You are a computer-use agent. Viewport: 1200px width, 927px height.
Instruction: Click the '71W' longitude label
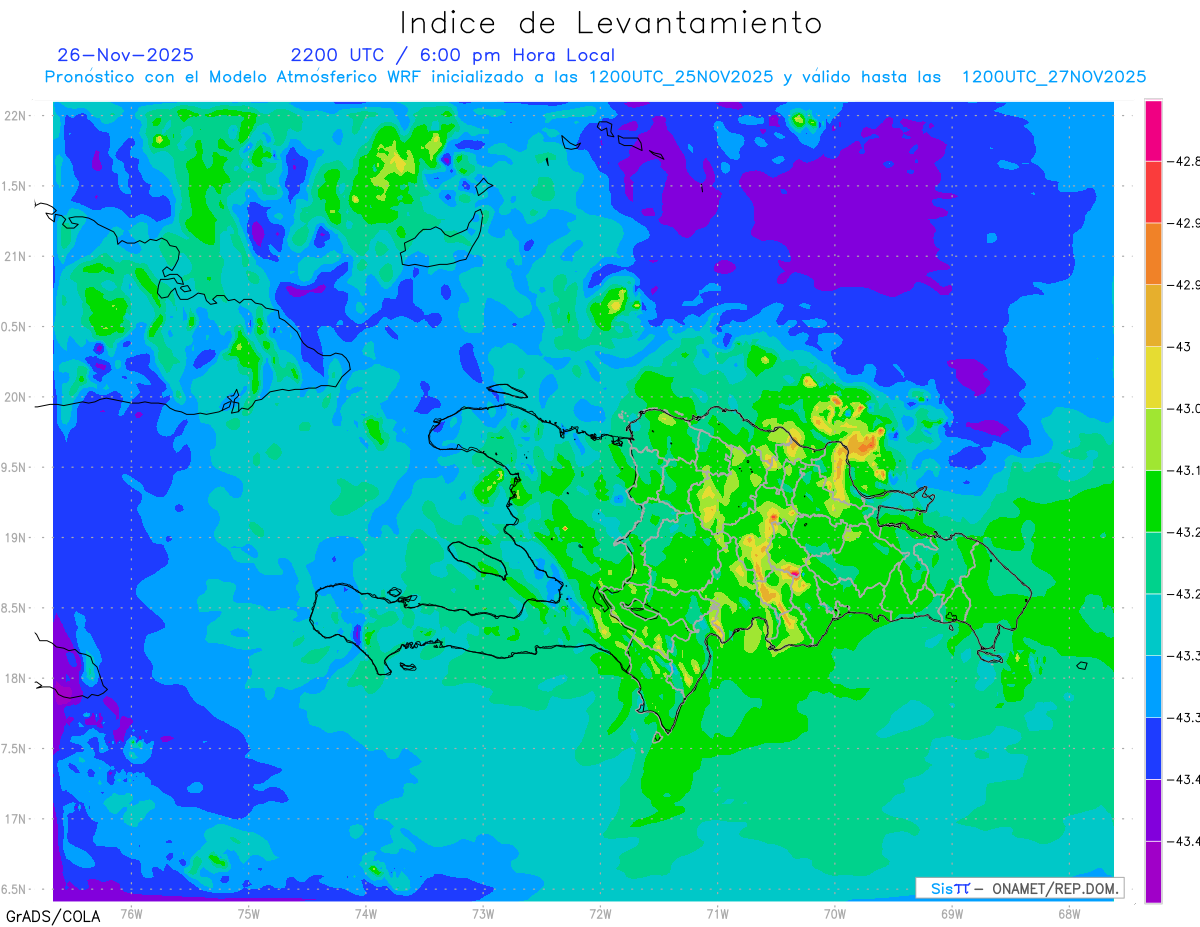[717, 913]
